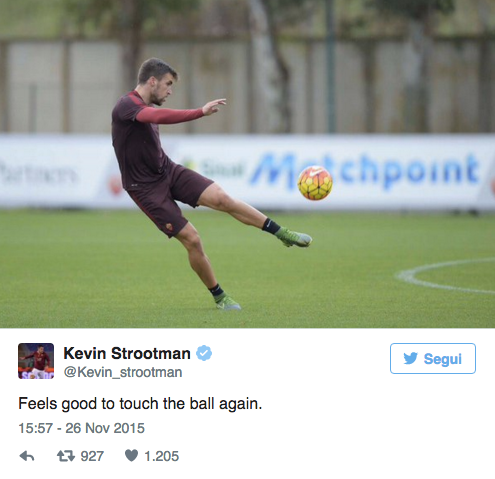Retweet using the retweet arrows icon
This screenshot has width=495, height=479.
[x=66, y=456]
